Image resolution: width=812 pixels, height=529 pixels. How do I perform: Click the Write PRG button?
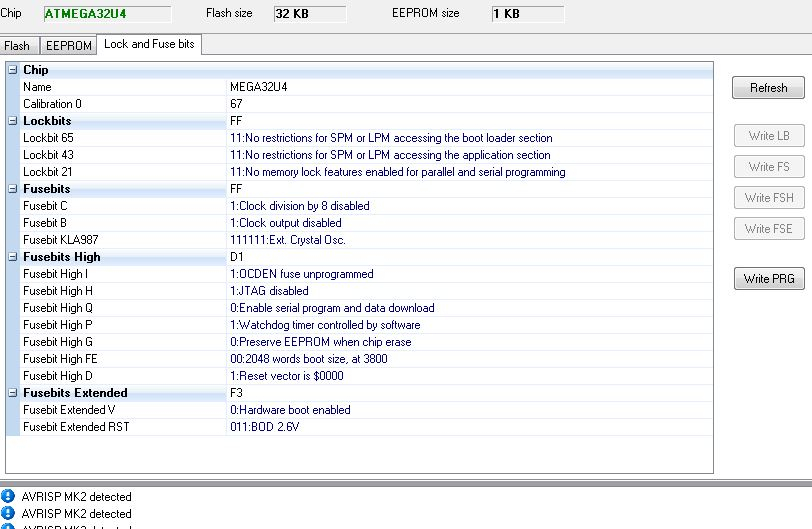point(769,278)
